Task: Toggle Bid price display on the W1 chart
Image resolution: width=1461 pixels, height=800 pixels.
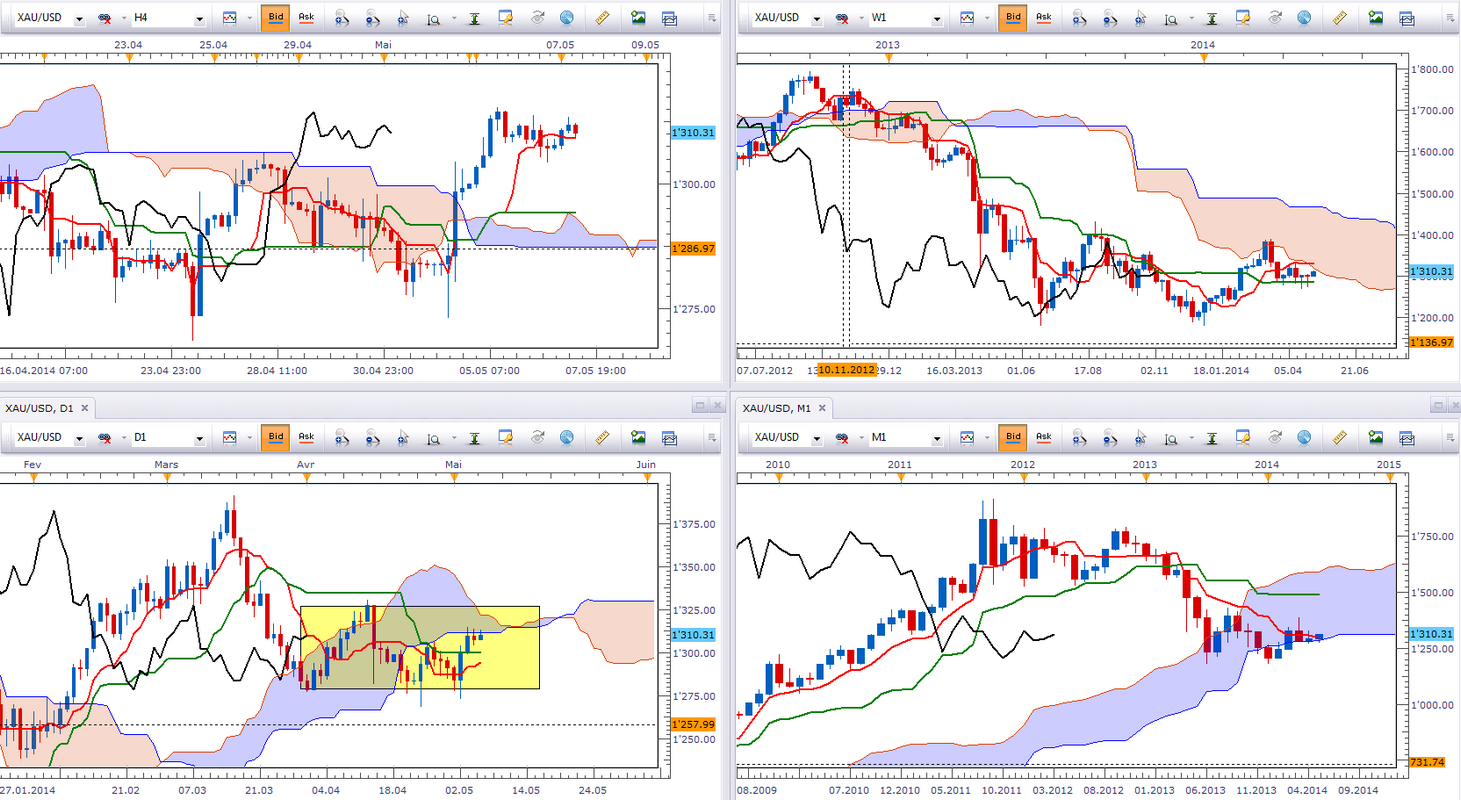Action: [x=1013, y=18]
